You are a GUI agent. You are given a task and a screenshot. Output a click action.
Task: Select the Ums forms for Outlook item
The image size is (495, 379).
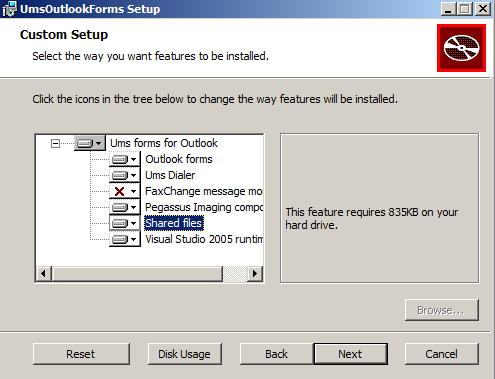click(x=164, y=143)
